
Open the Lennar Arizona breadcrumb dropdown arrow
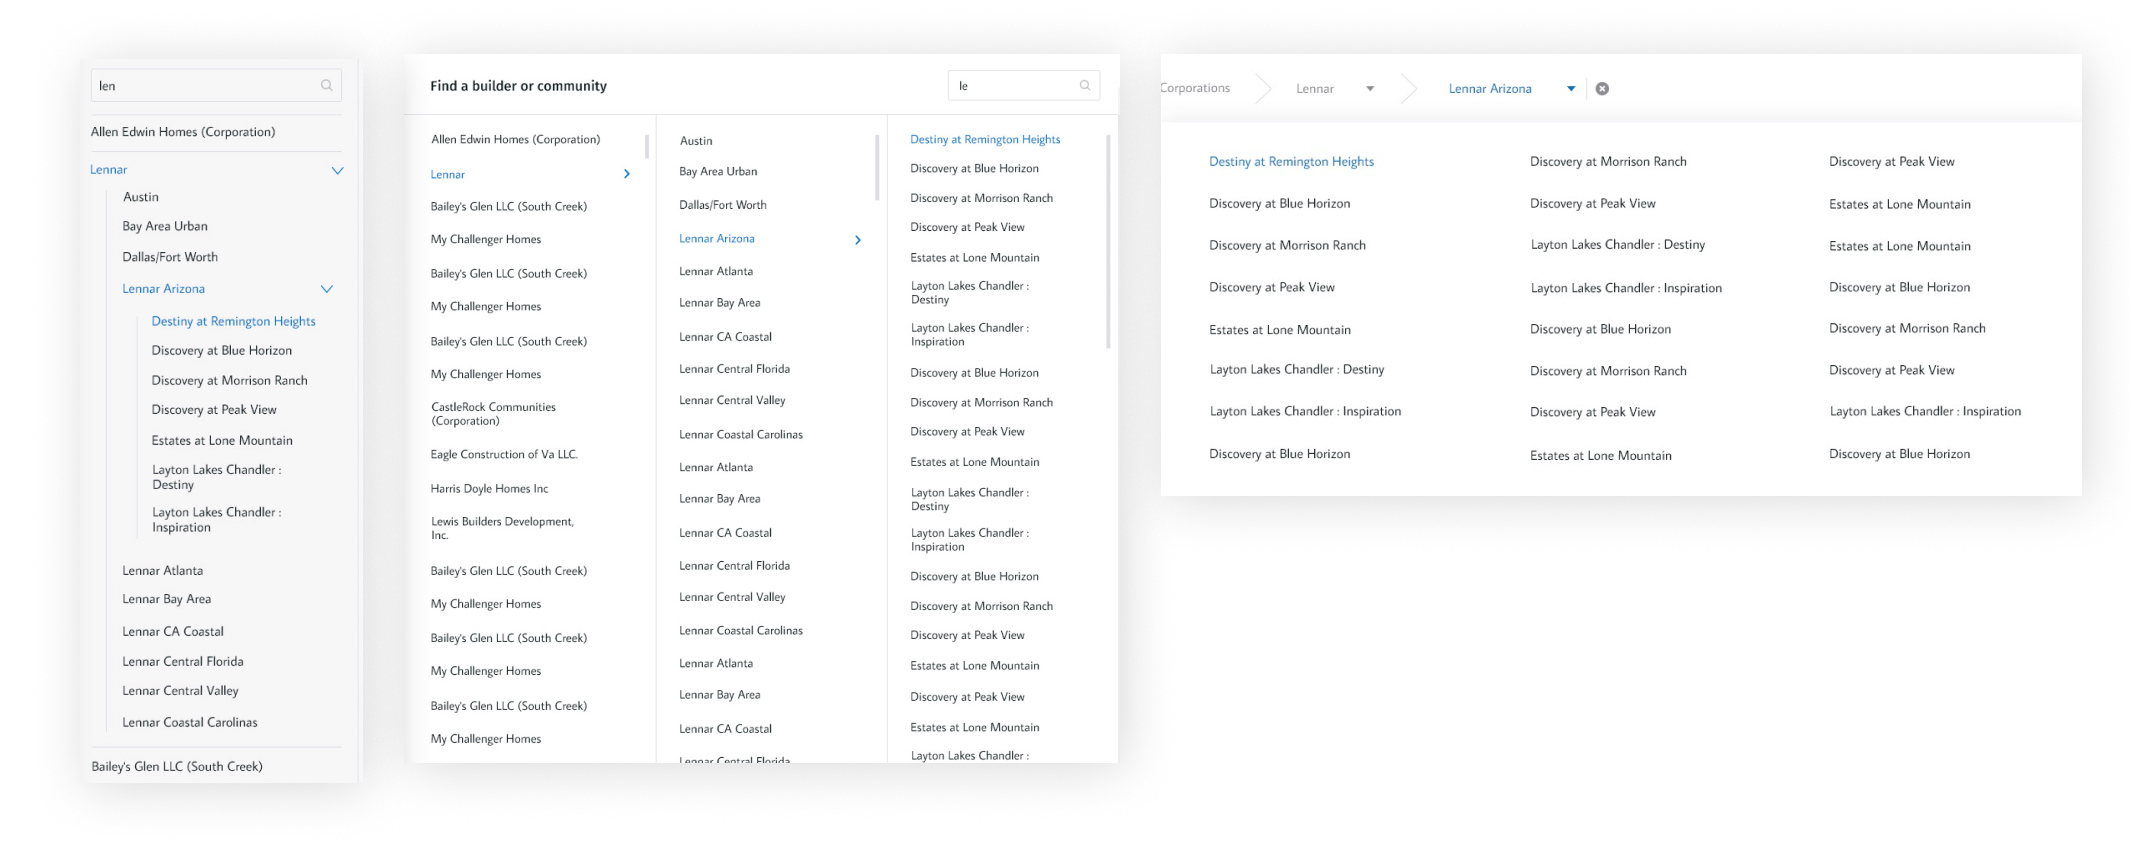pyautogui.click(x=1571, y=89)
